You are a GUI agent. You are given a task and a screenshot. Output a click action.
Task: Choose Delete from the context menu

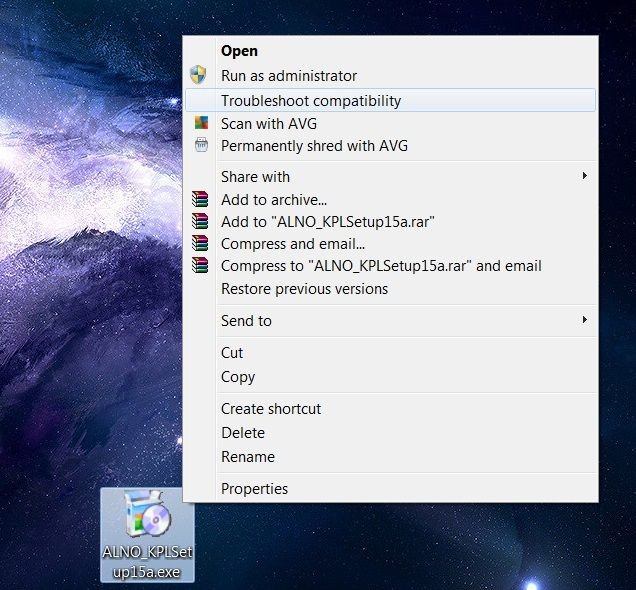coord(243,433)
